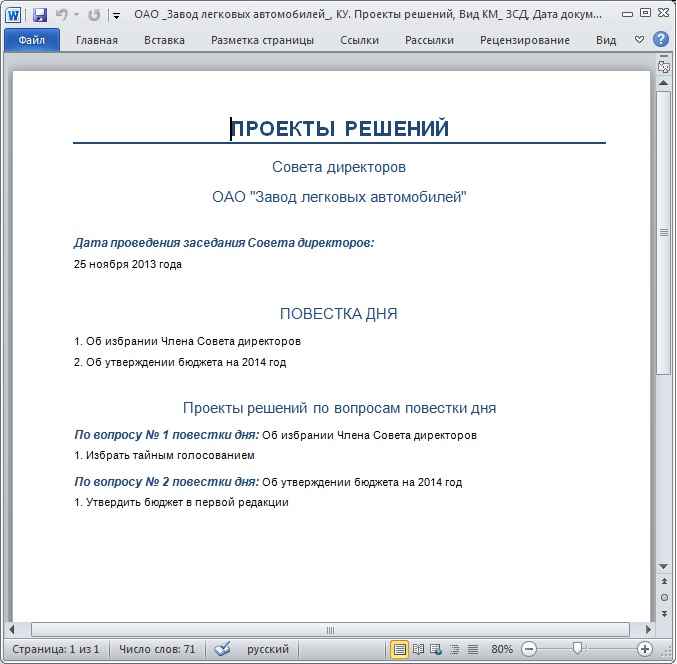This screenshot has width=677, height=664.
Task: Repeat the last action with the redo icon
Action: click(x=94, y=15)
